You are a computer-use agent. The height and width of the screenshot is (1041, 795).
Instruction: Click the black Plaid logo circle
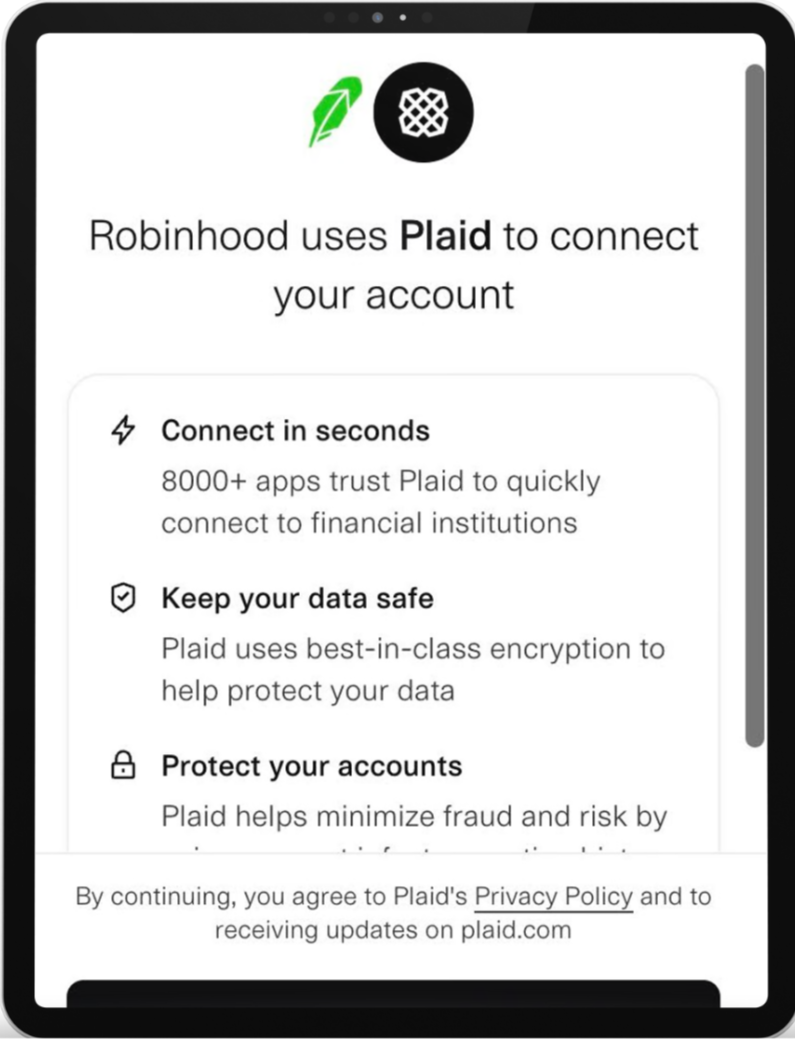[423, 112]
